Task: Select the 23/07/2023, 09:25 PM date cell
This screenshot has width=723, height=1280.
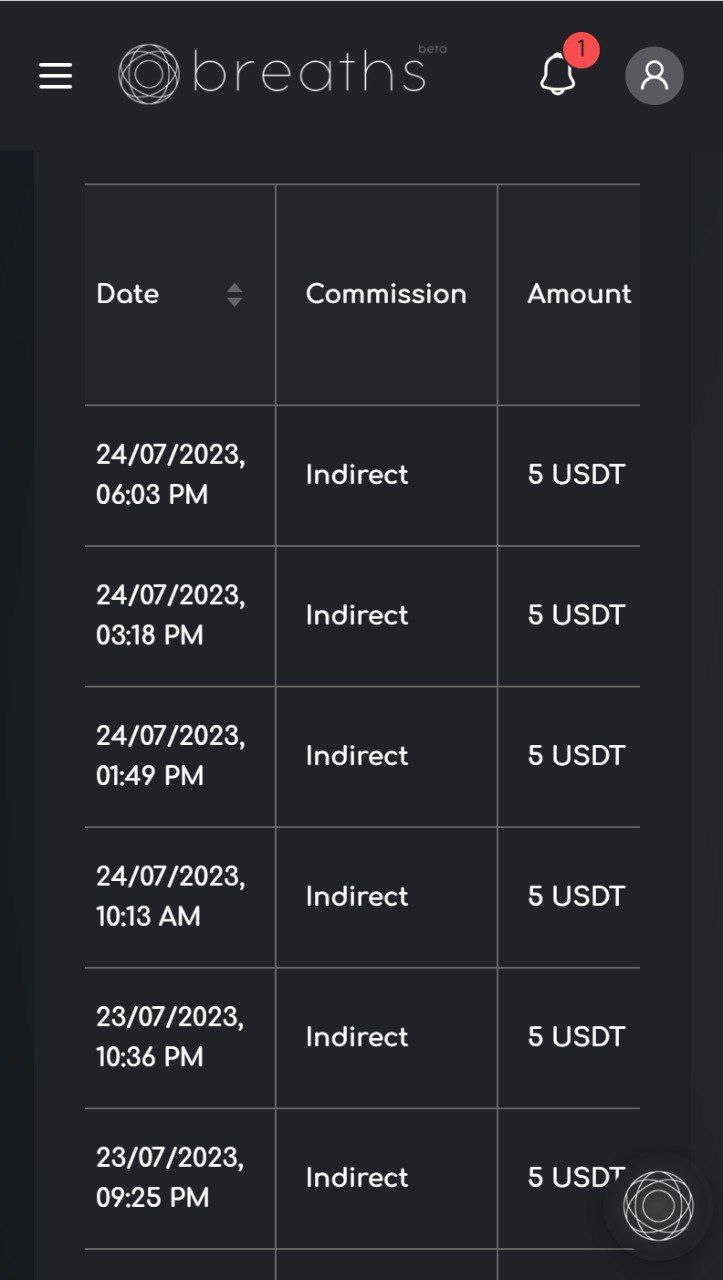Action: click(170, 1177)
